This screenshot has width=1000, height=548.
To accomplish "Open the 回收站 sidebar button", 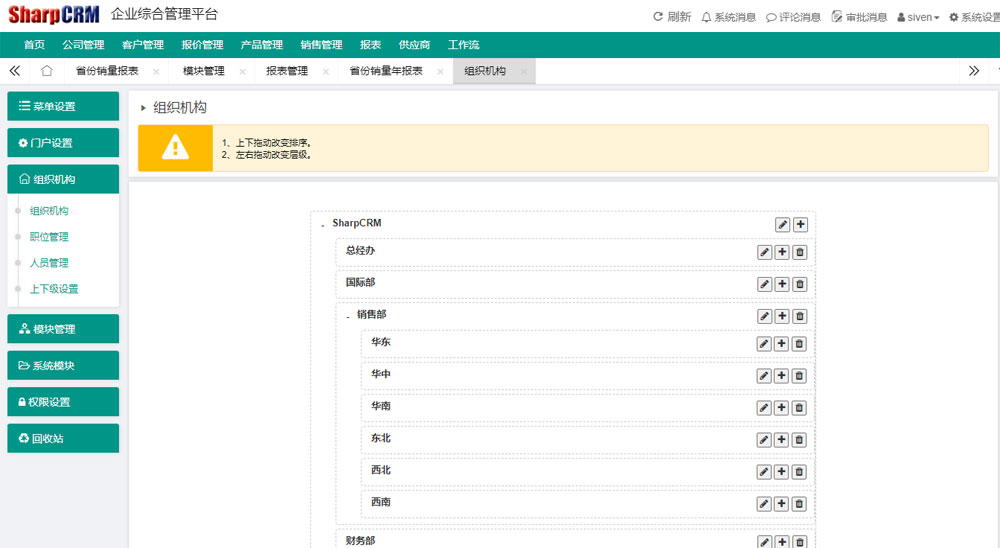I will (x=62, y=438).
